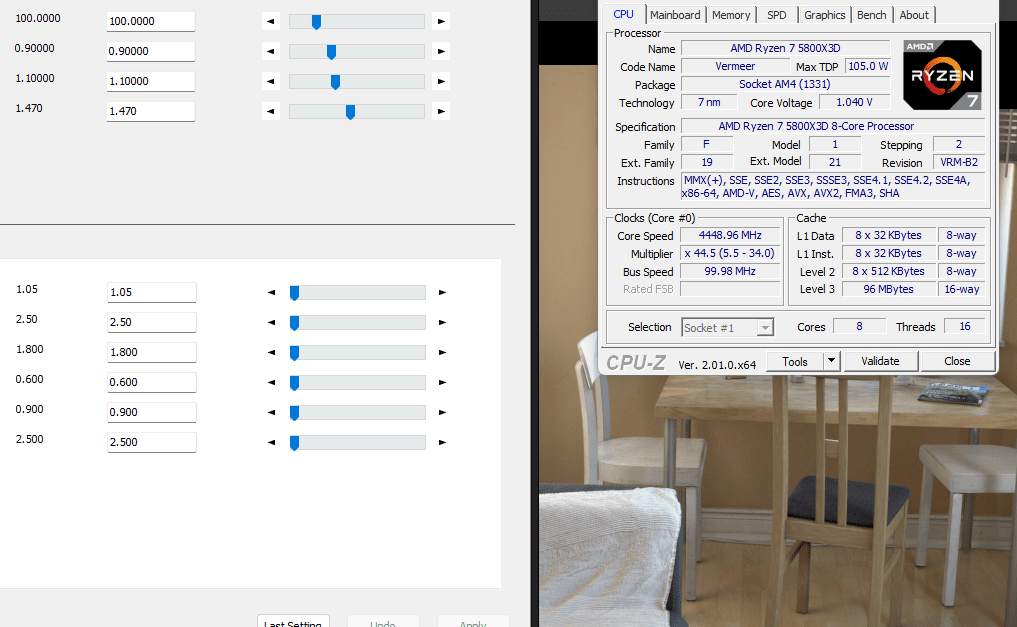1017x627 pixels.
Task: Click the Package value Socket AM4 (1331)
Action: tap(784, 84)
